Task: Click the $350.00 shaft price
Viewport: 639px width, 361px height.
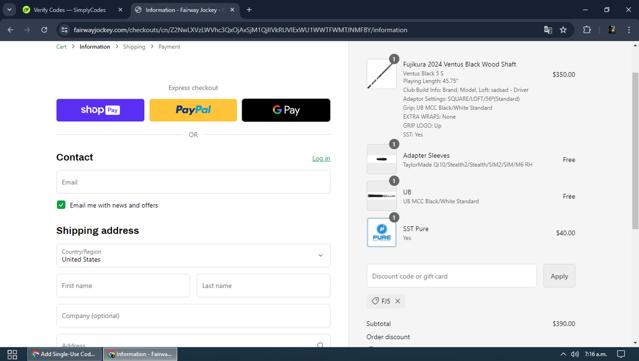Action: [x=564, y=75]
